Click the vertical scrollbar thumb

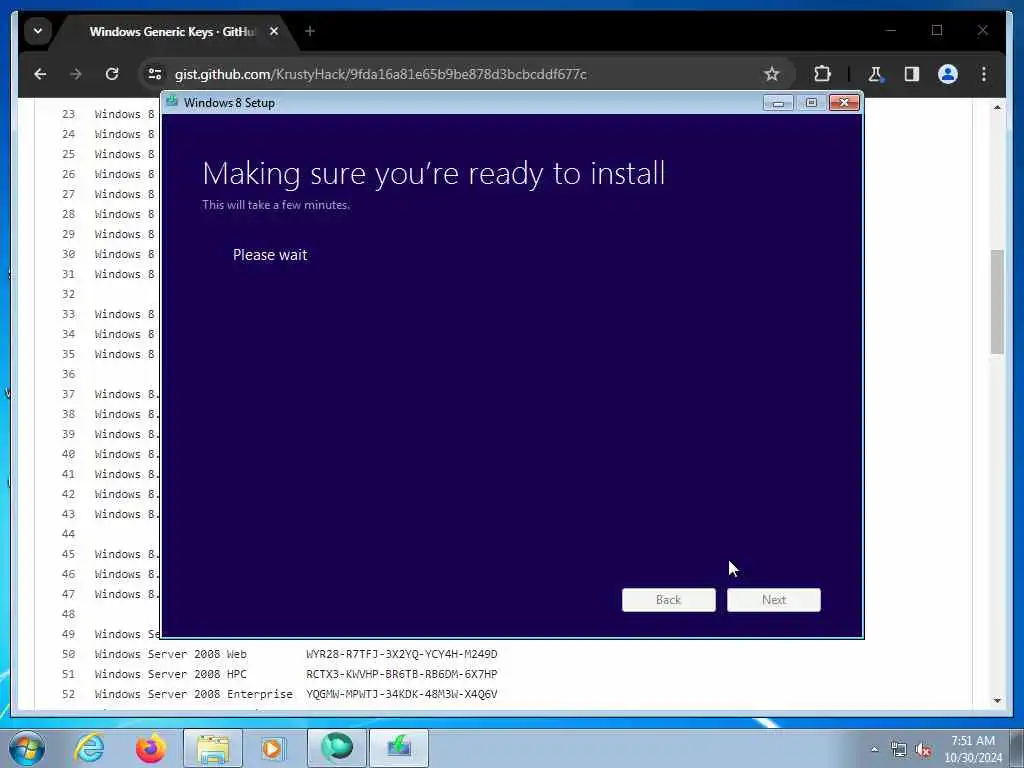[x=997, y=302]
